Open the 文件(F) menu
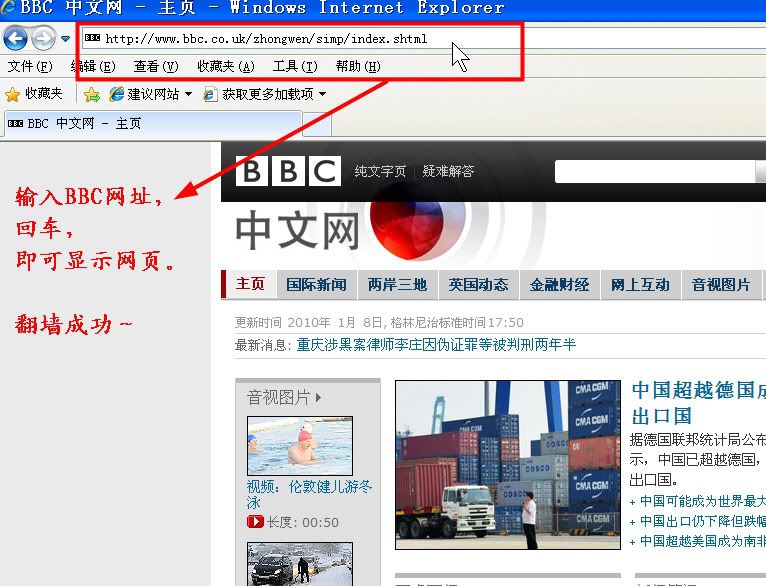Screen dimensions: 766x586 [x=30, y=66]
